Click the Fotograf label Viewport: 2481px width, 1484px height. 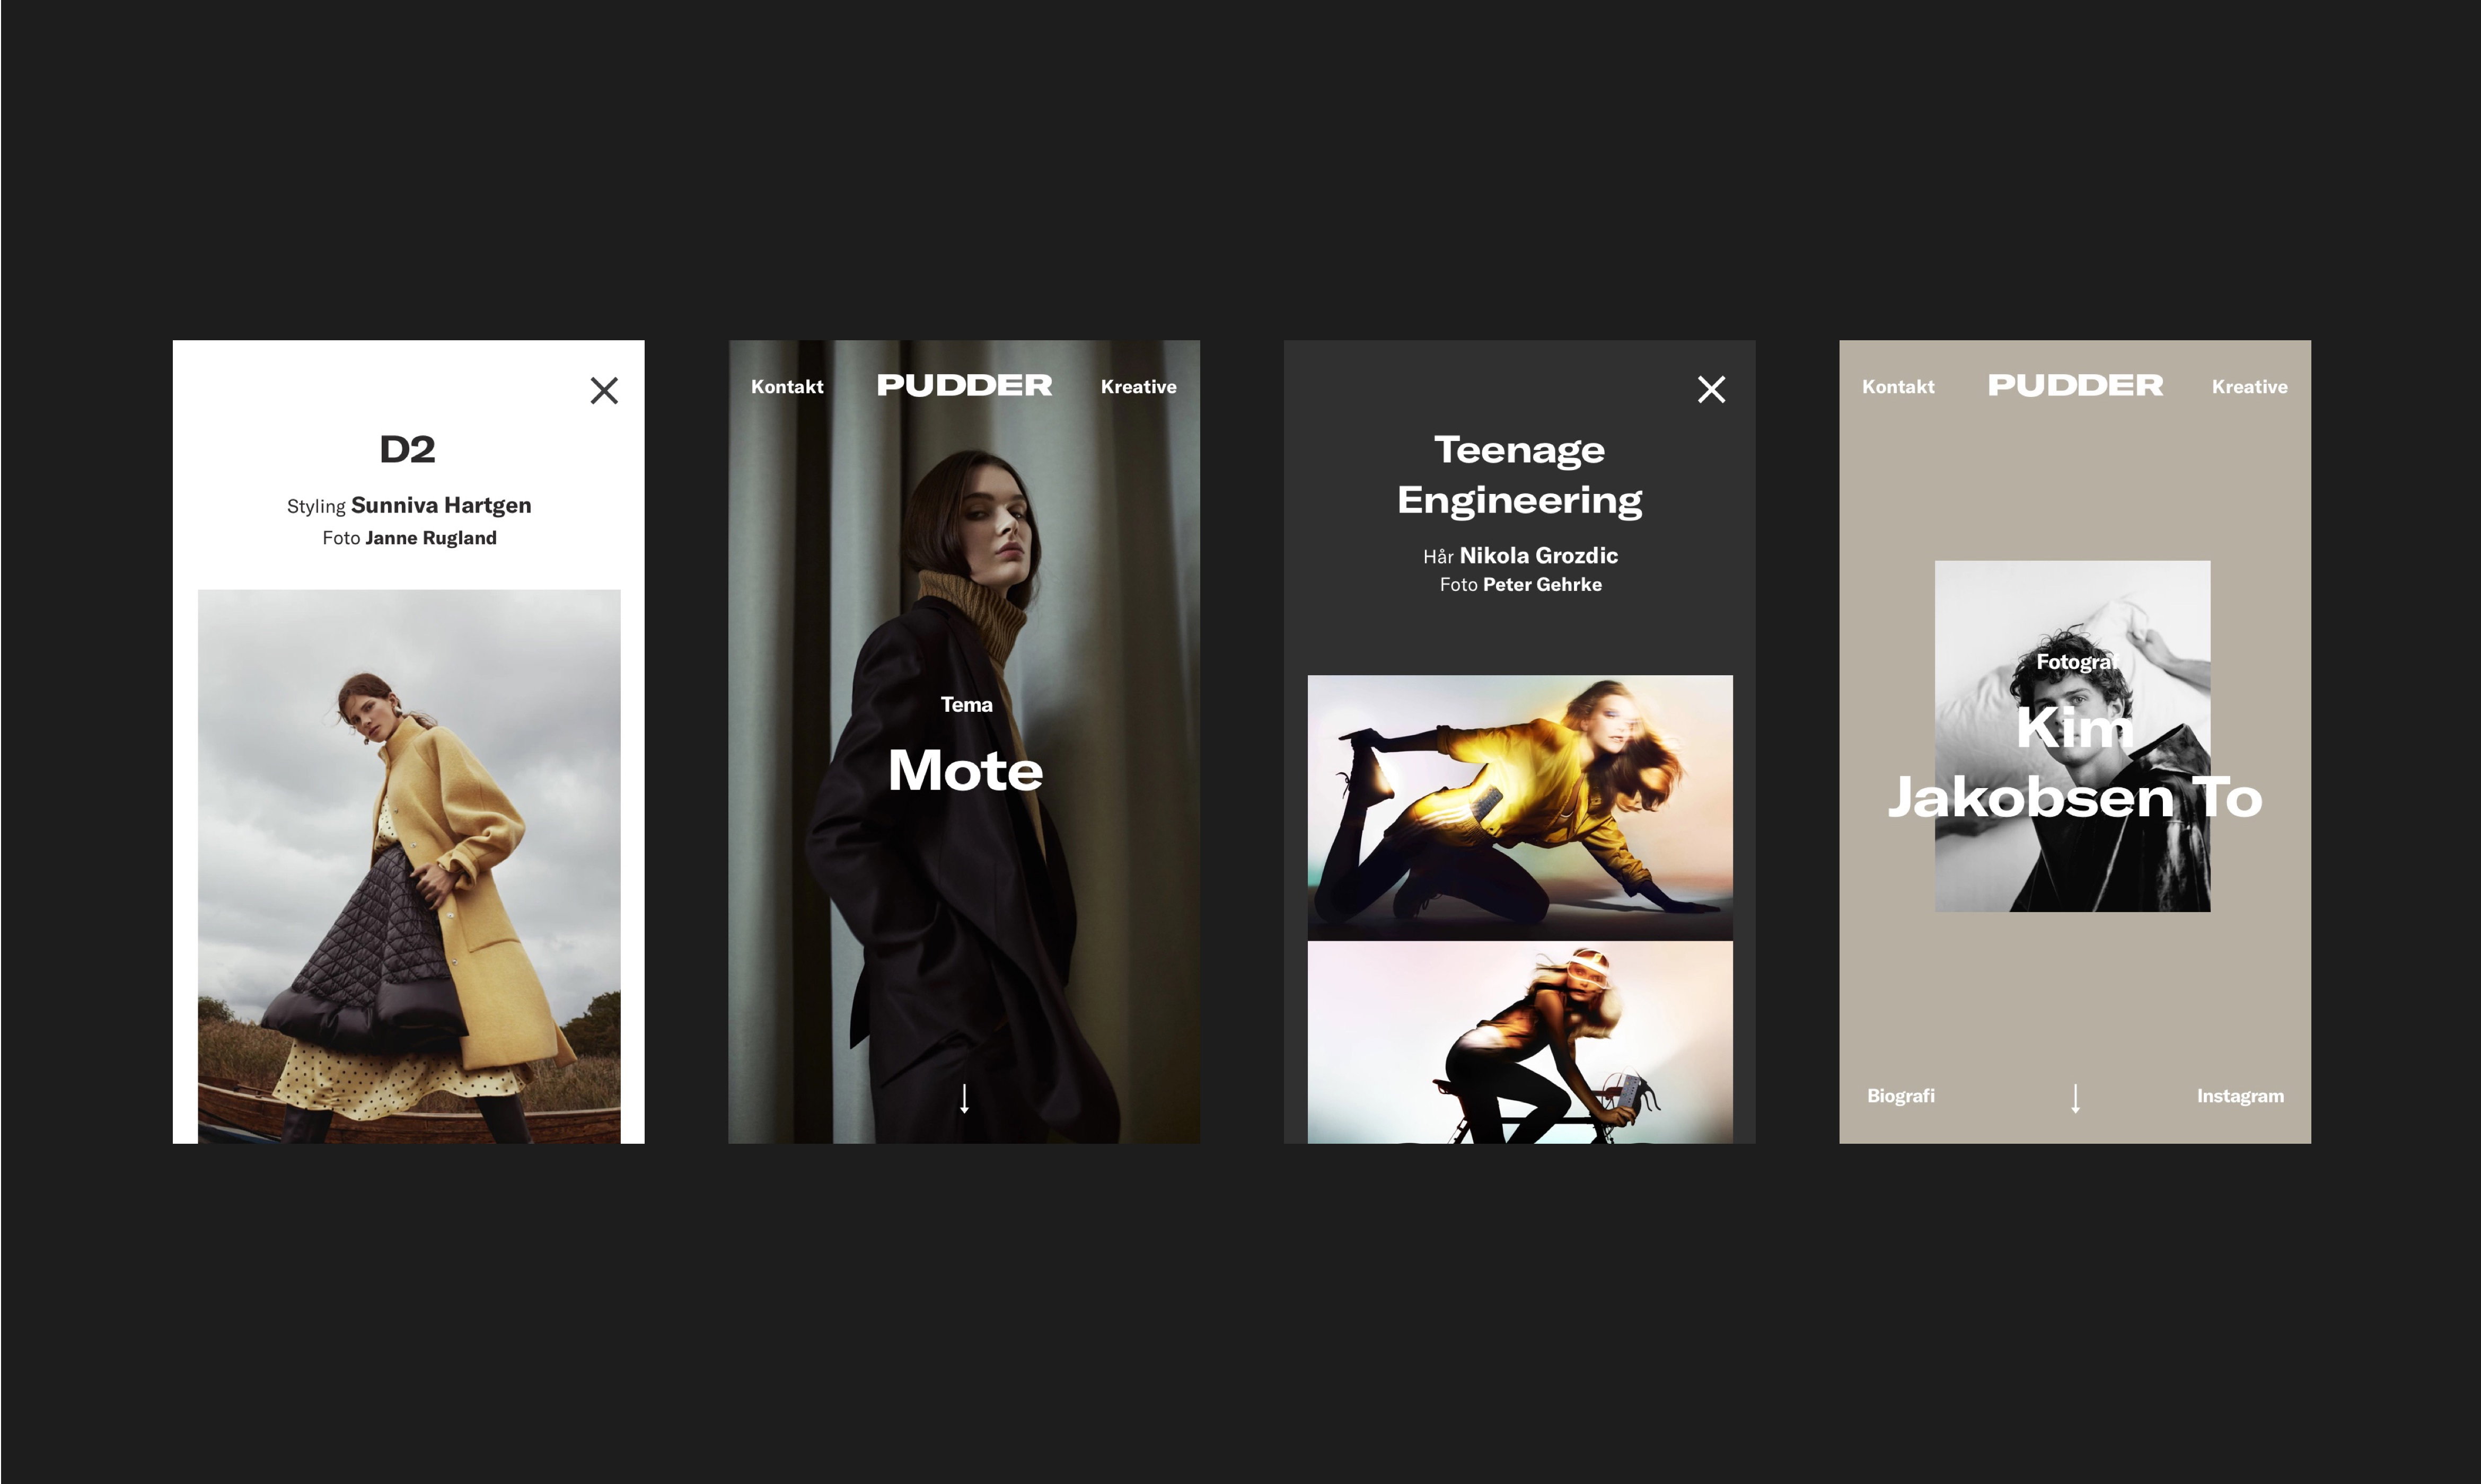pos(2076,661)
